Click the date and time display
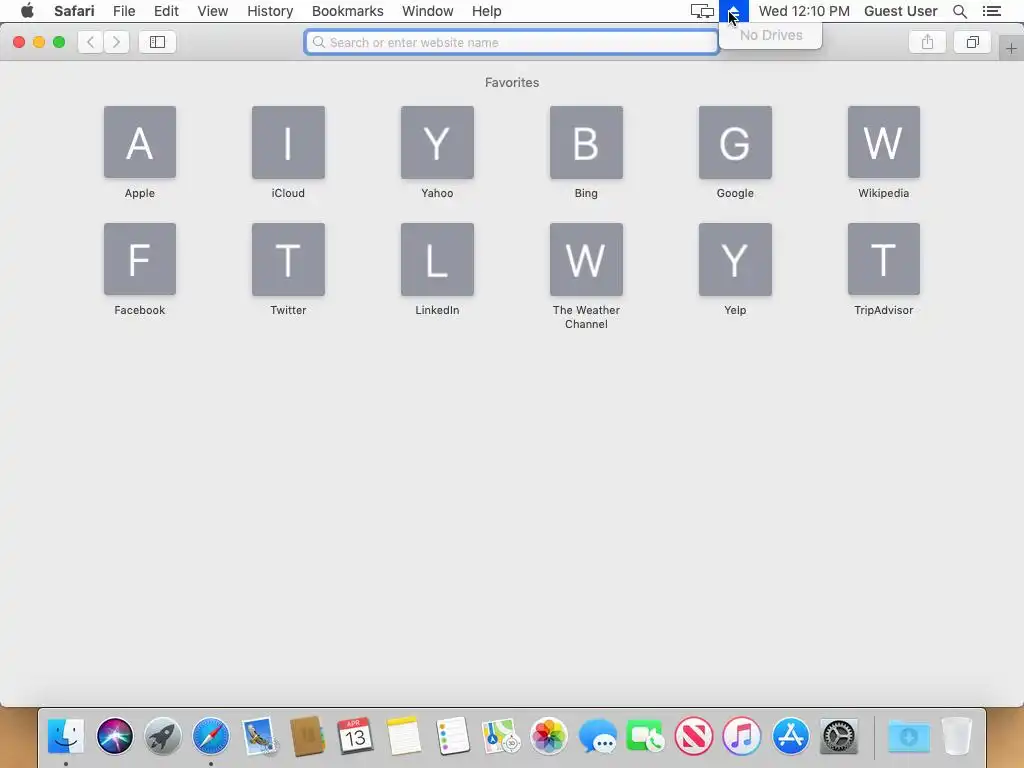The height and width of the screenshot is (768, 1024). 804,11
